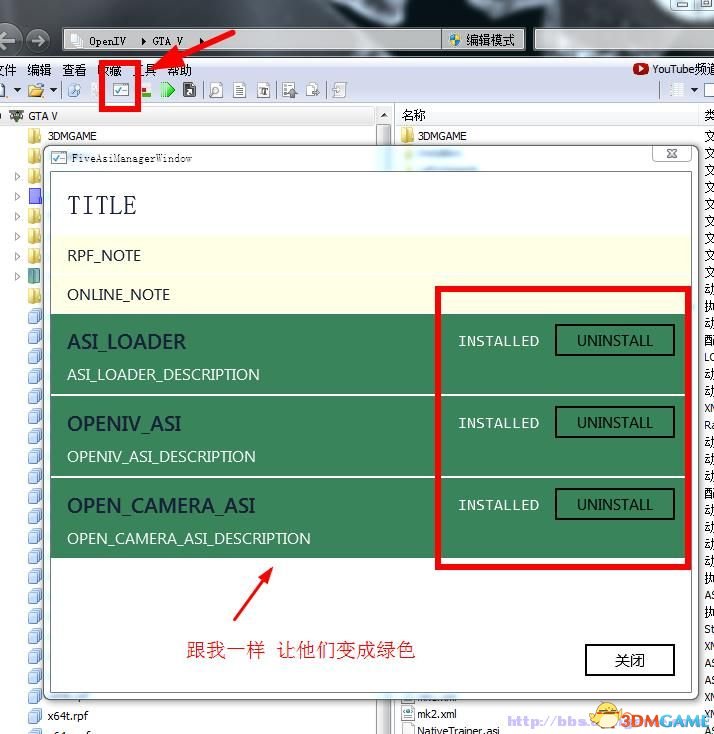The height and width of the screenshot is (734, 714).
Task: Click the text document toolbar icon
Action: click(x=240, y=90)
